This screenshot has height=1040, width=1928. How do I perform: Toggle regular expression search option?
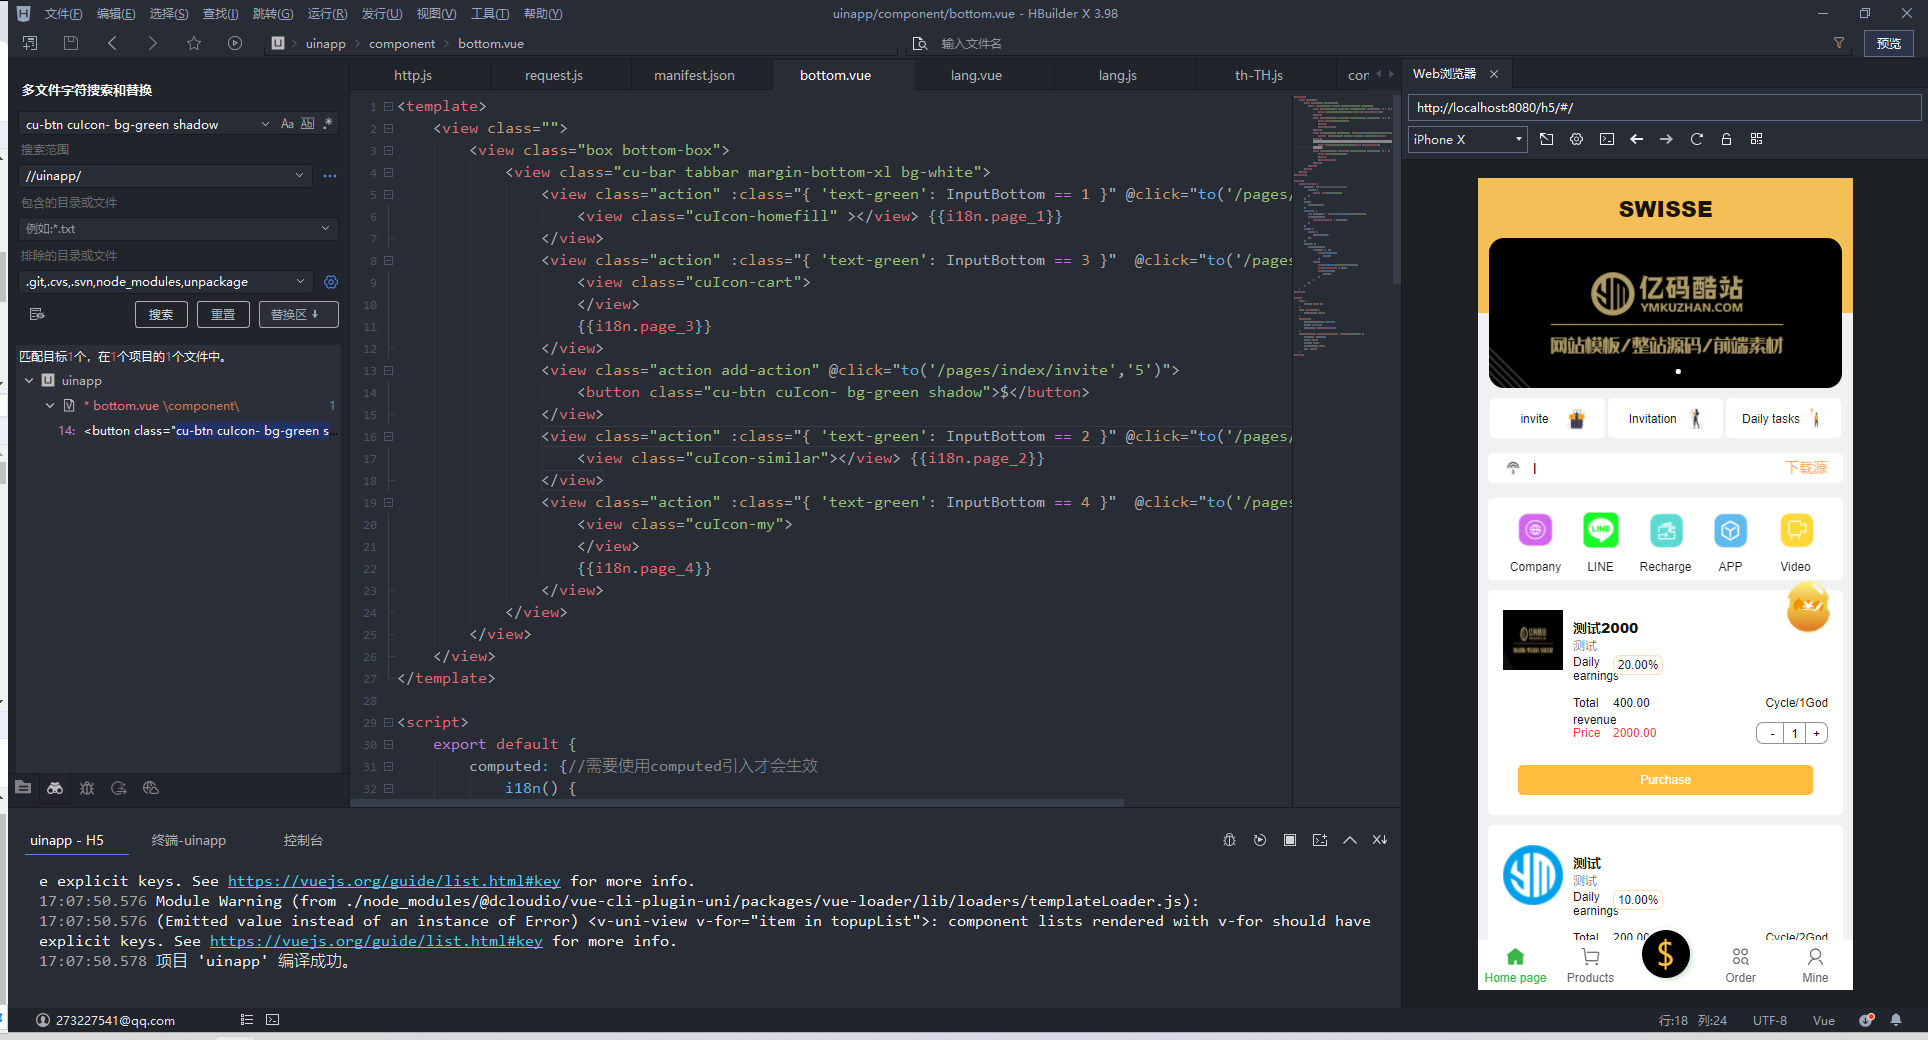click(x=328, y=124)
